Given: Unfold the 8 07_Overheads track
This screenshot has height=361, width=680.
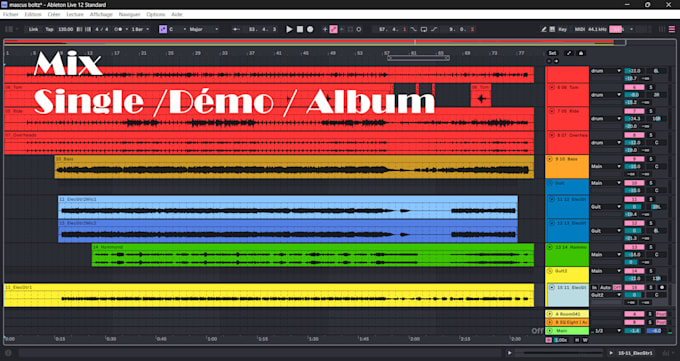Looking at the screenshot, I should 552,135.
